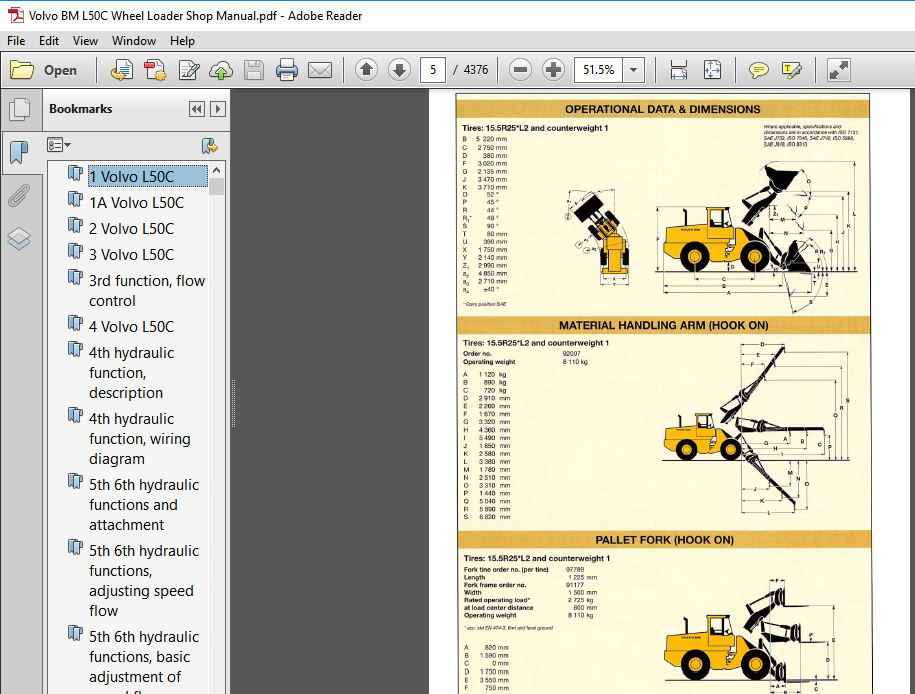Open the View menu

[x=85, y=41]
